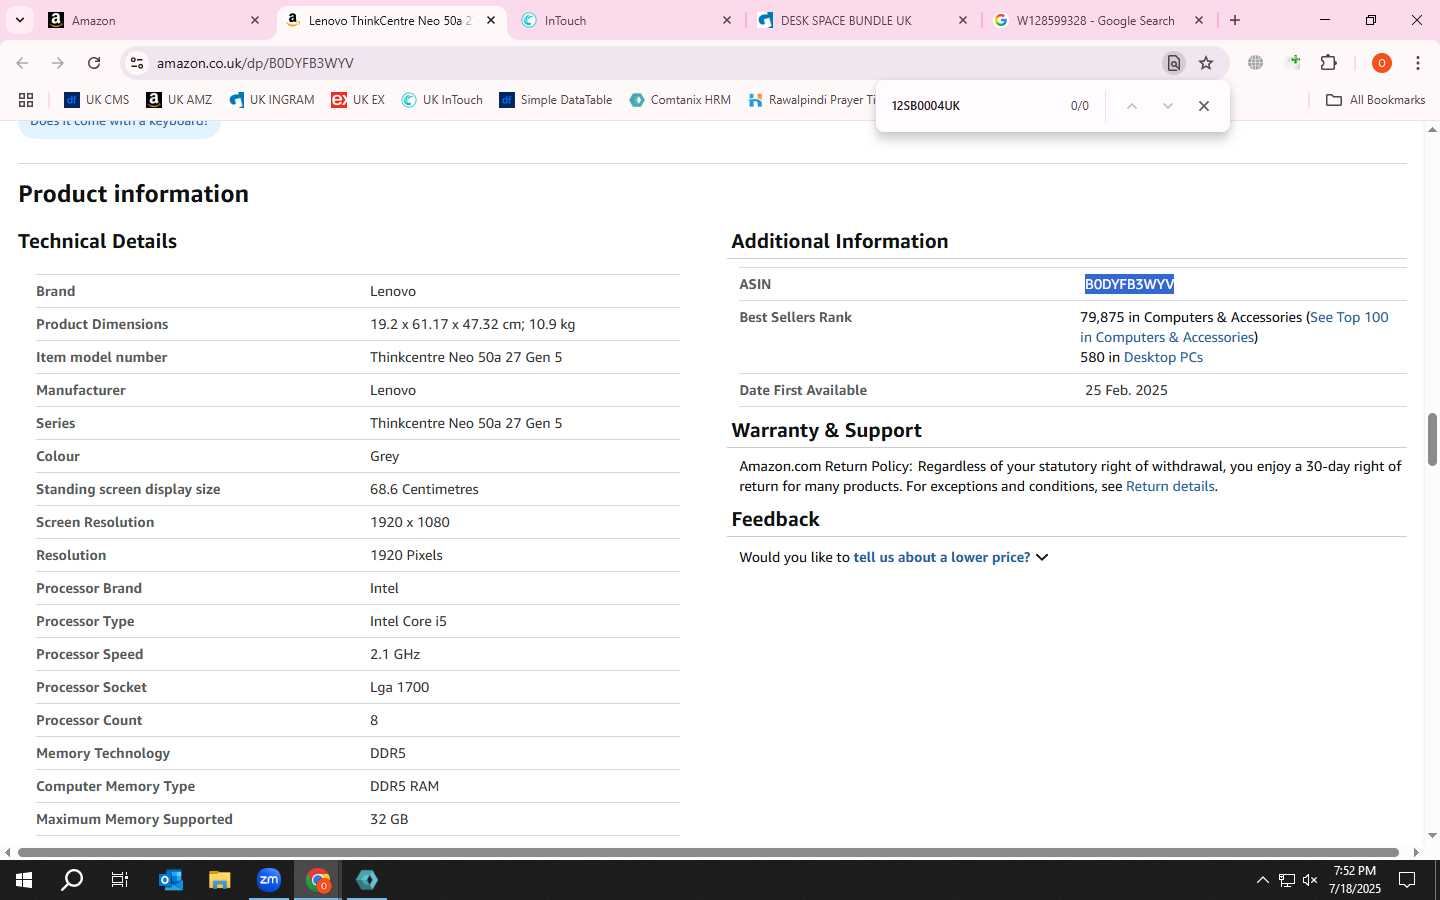Open Windows taskbar search
This screenshot has height=900, width=1440.
pyautogui.click(x=72, y=880)
